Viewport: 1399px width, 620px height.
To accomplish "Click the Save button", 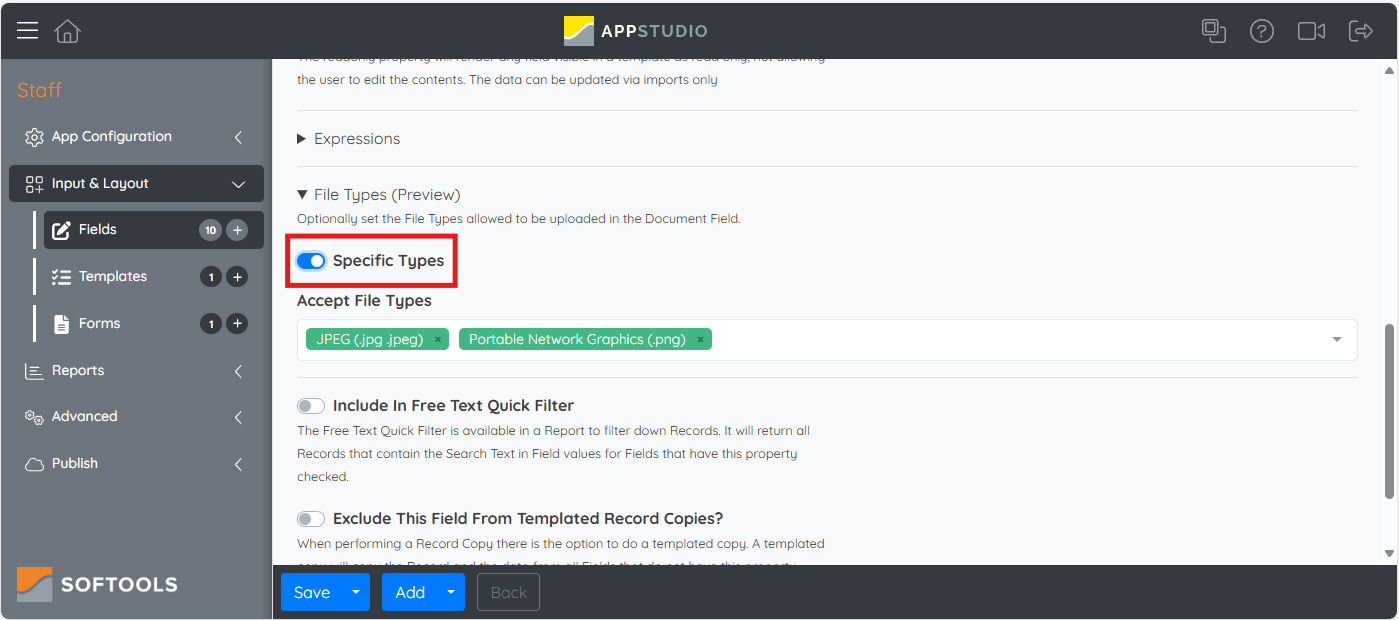I will click(x=310, y=592).
